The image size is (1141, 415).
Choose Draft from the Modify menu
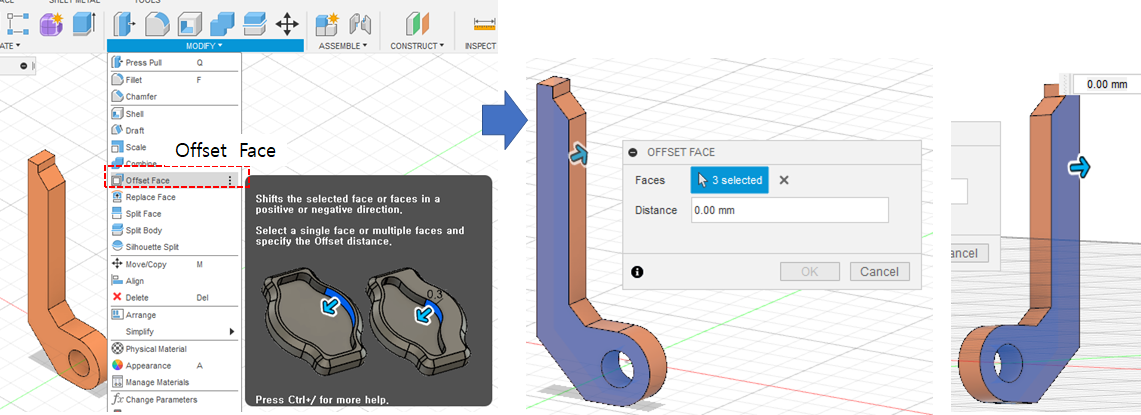(174, 130)
